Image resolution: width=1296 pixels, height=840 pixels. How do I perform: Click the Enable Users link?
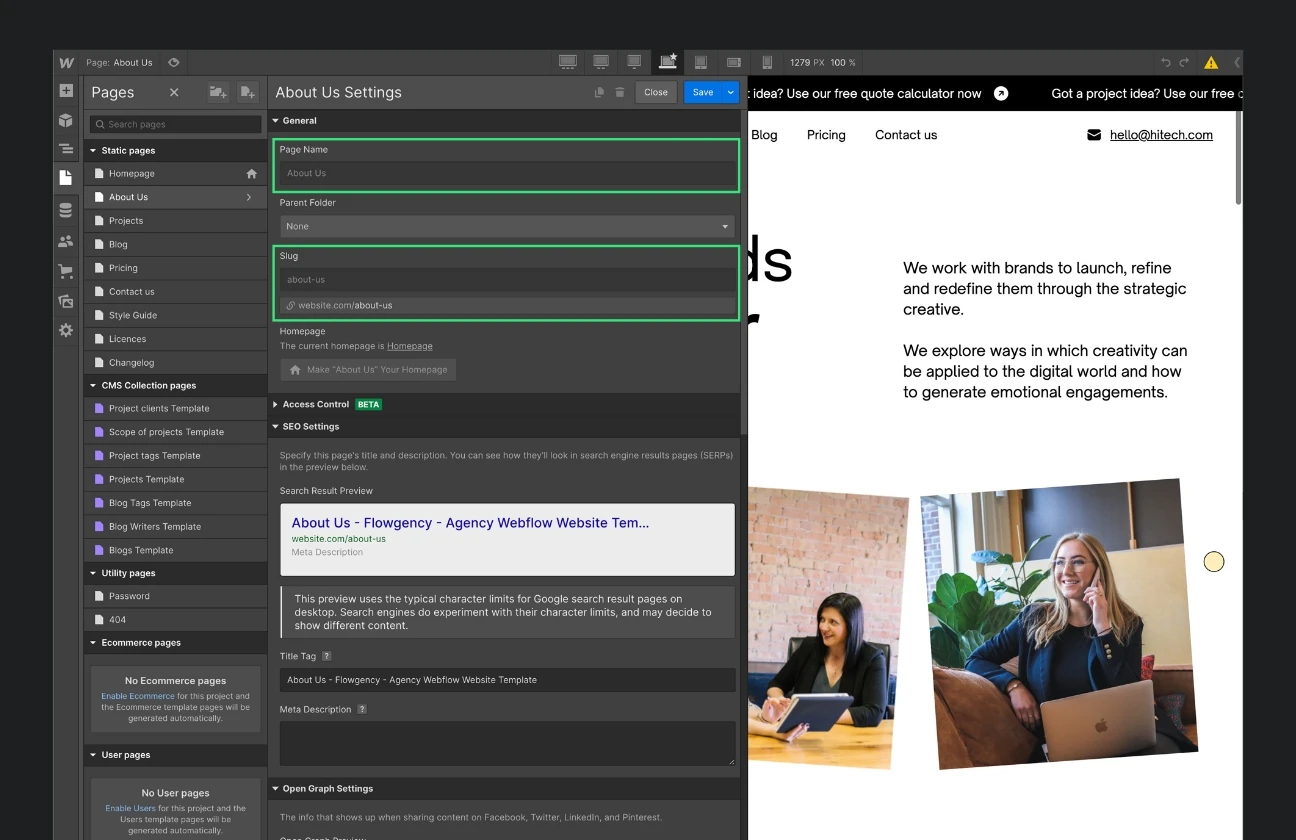(x=131, y=808)
